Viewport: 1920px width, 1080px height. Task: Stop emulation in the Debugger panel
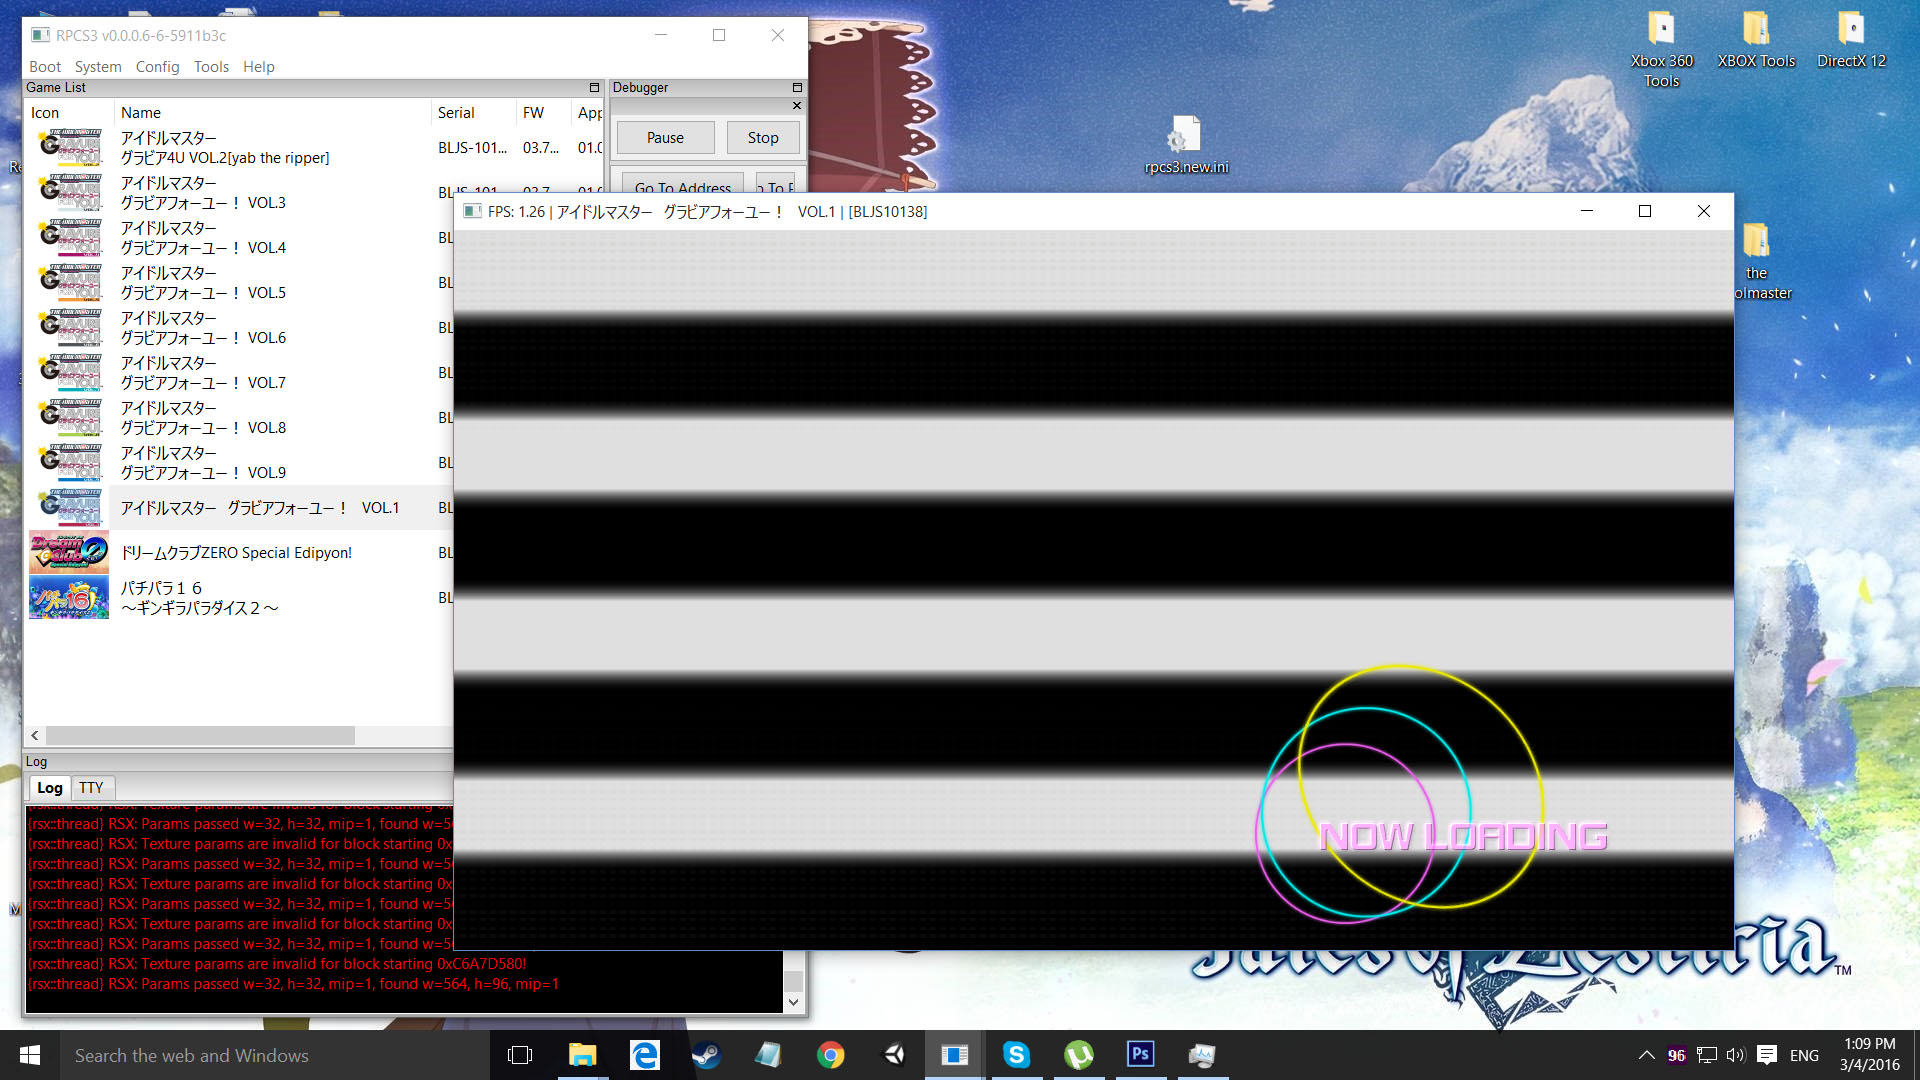763,138
